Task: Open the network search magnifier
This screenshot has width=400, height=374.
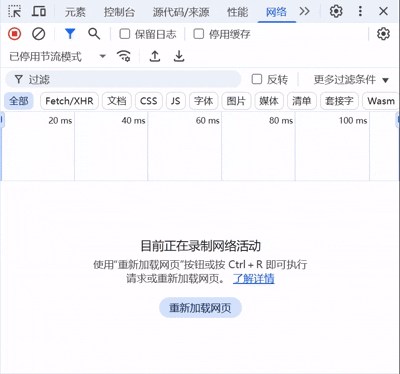Action: [x=94, y=34]
